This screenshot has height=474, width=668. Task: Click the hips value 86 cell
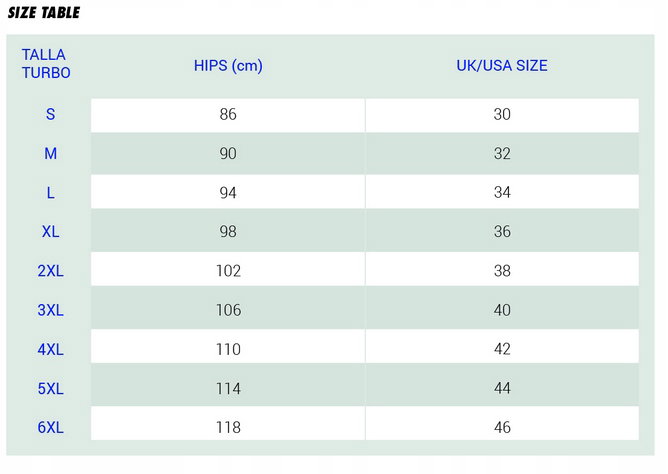pos(228,115)
